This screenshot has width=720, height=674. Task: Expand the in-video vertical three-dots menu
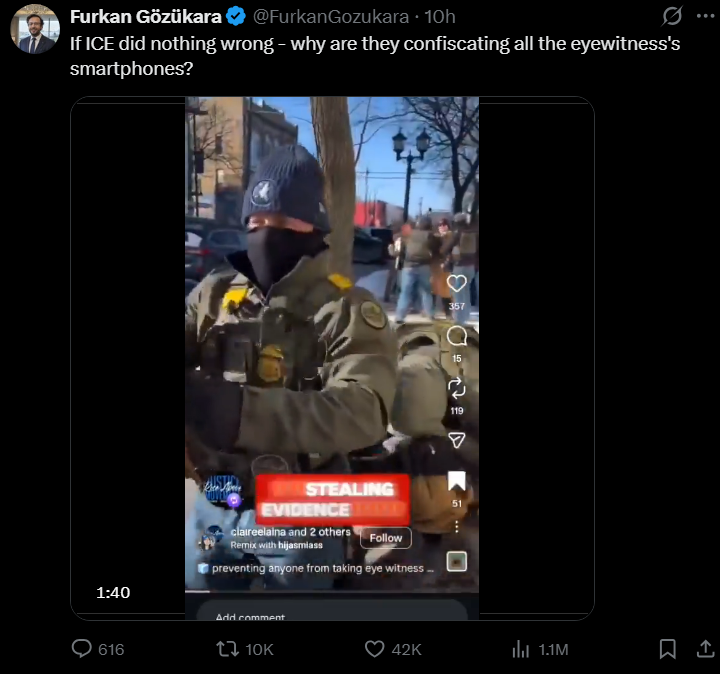coord(456,527)
